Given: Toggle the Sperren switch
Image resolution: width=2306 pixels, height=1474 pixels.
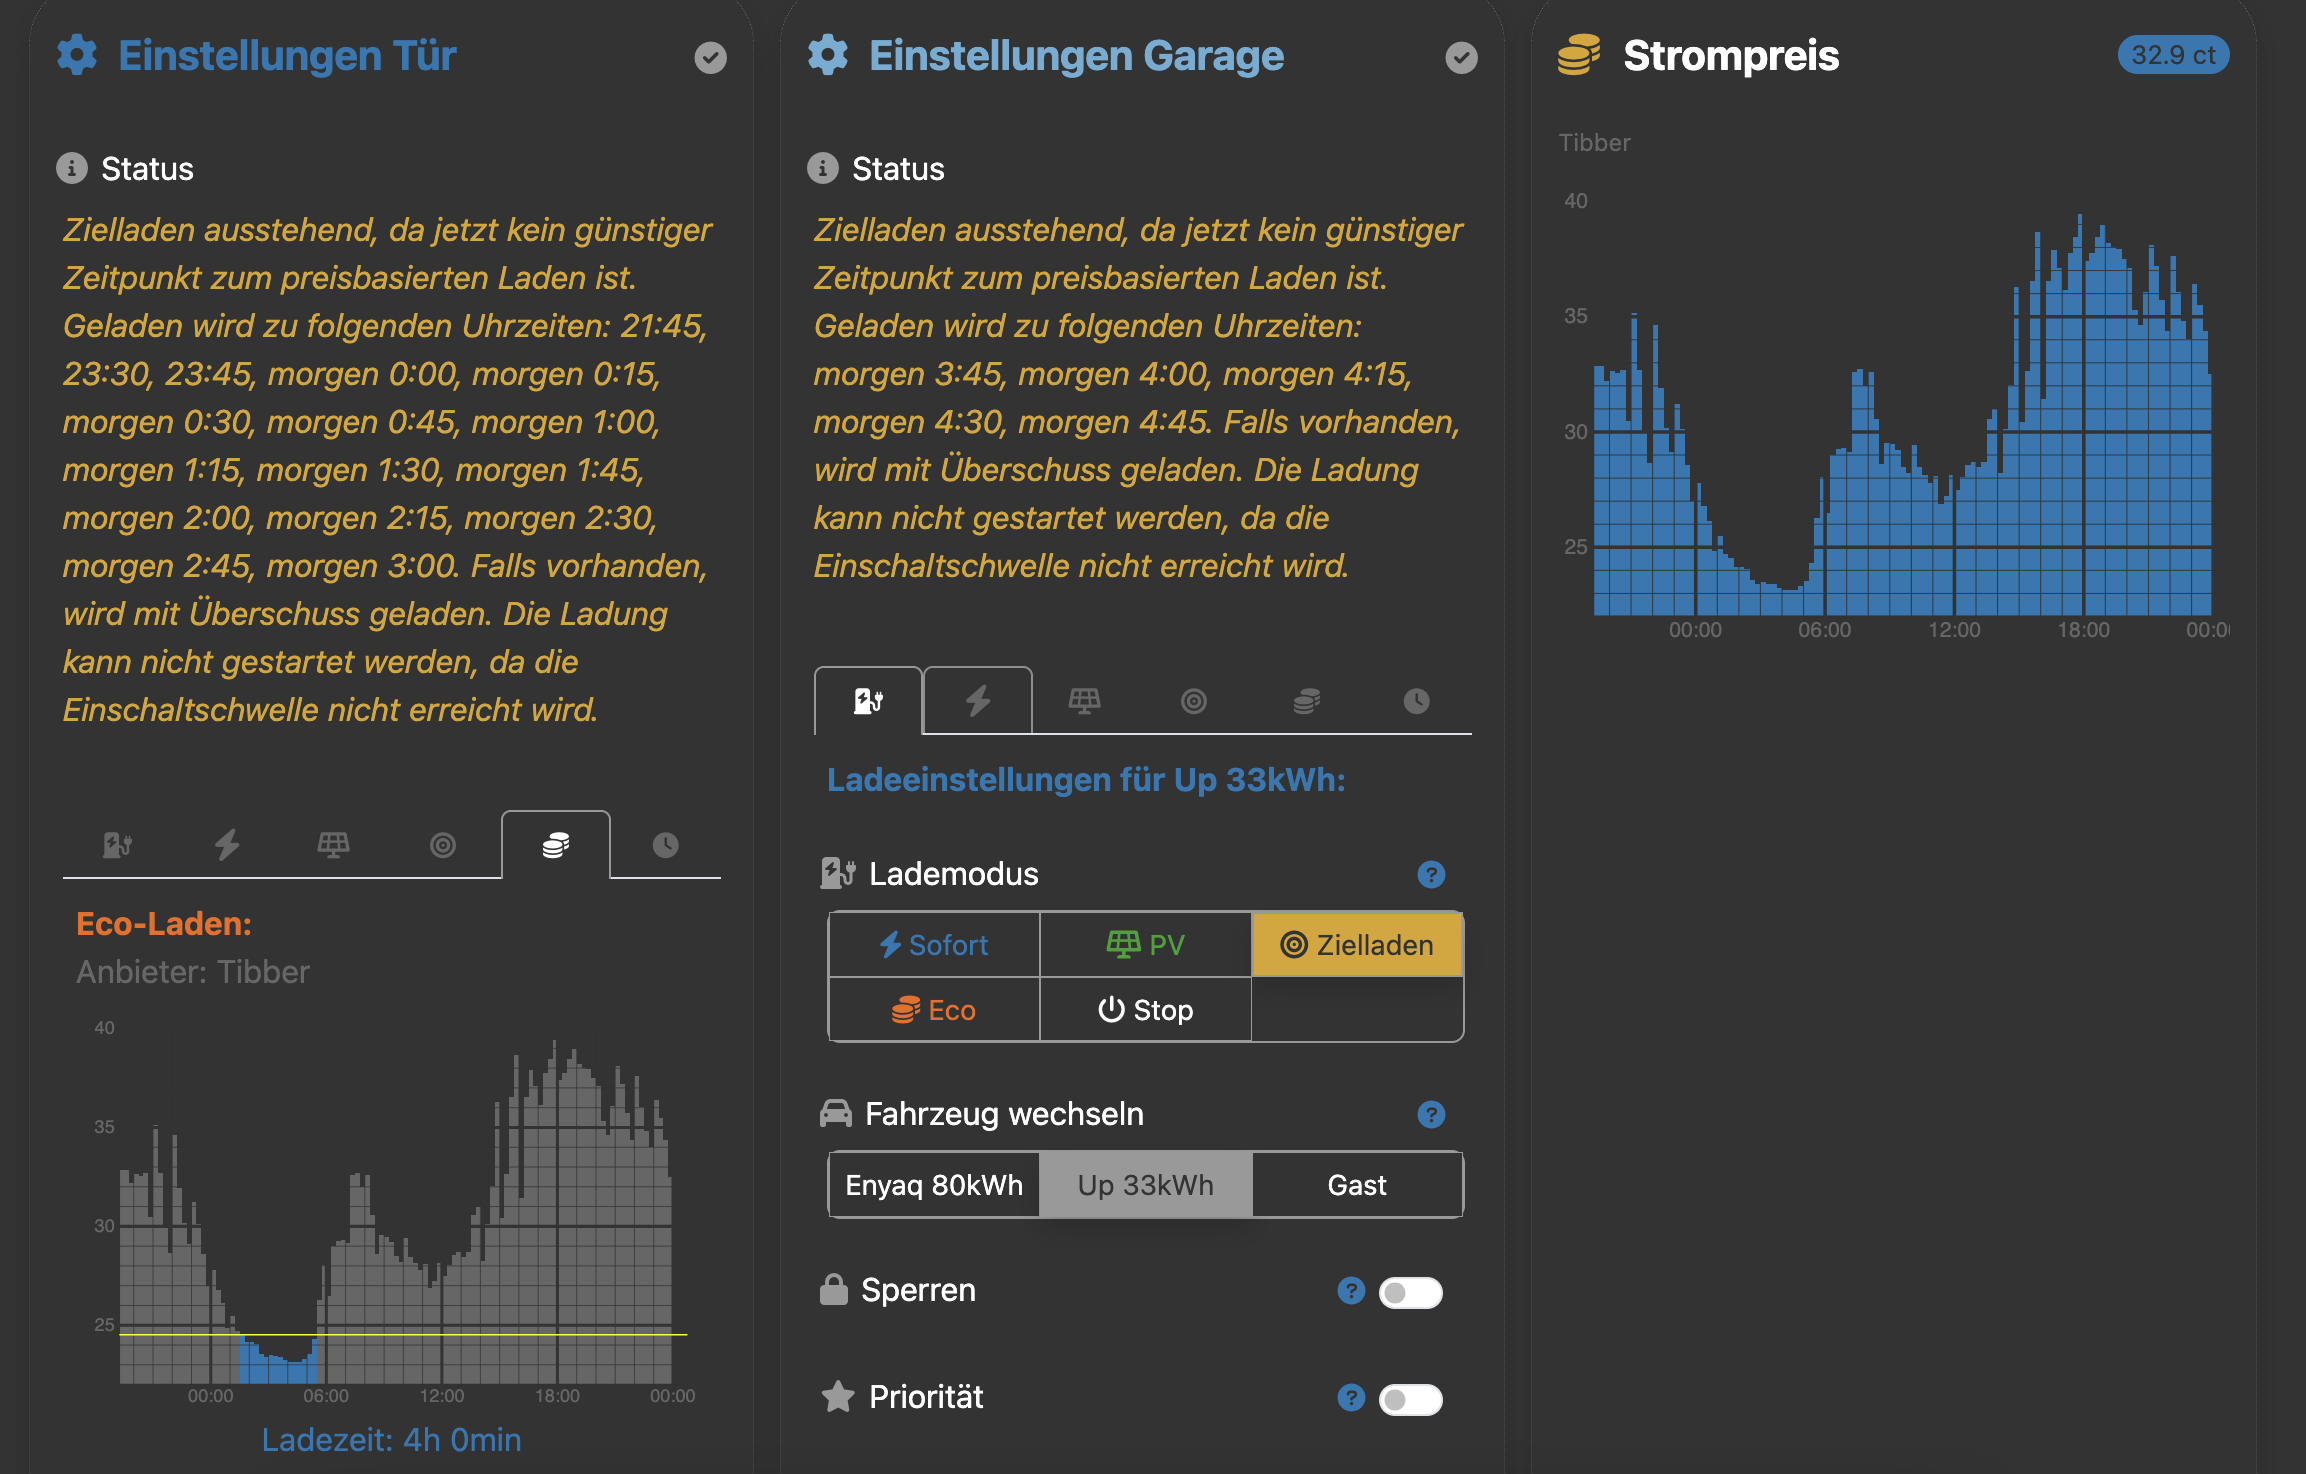Looking at the screenshot, I should pos(1410,1292).
